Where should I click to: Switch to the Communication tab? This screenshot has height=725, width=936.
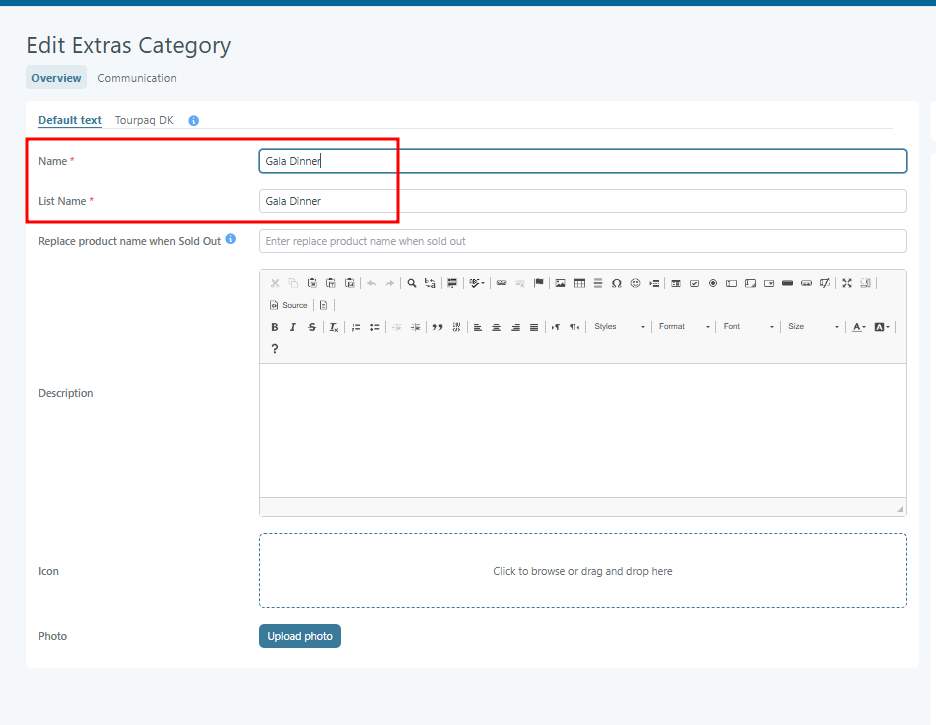pyautogui.click(x=137, y=78)
